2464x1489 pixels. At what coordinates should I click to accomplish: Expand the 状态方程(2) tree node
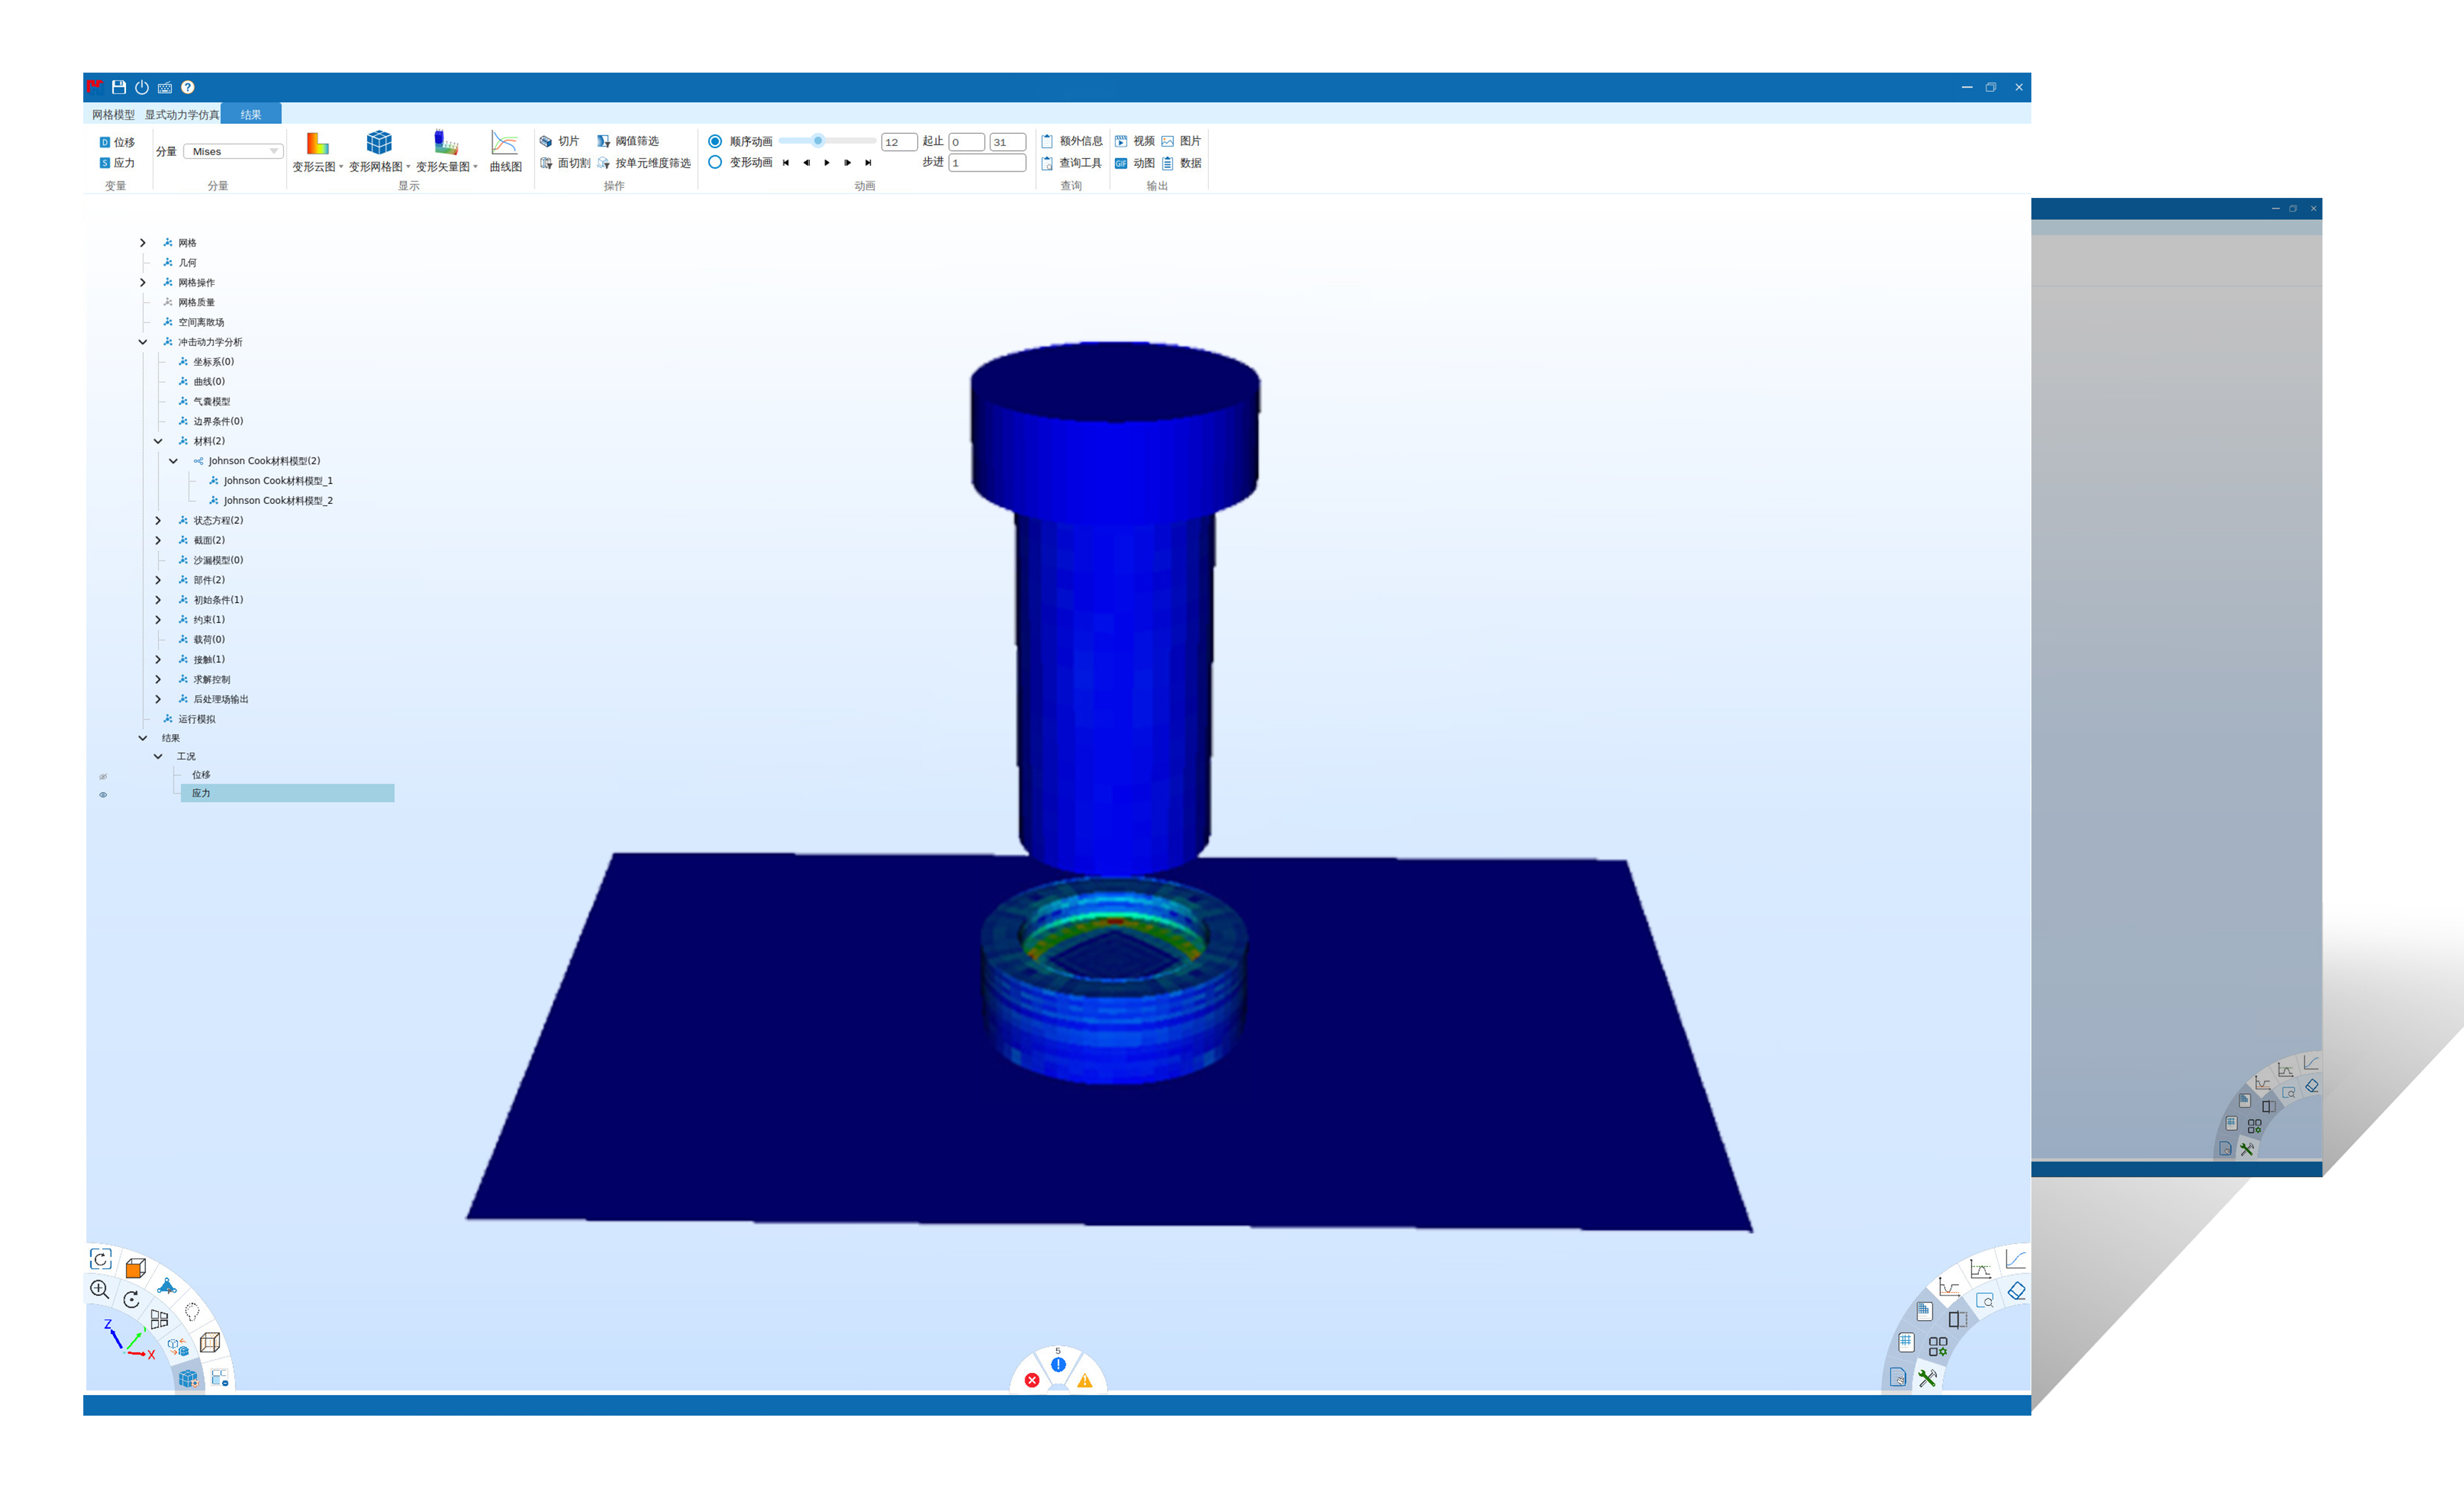158,520
